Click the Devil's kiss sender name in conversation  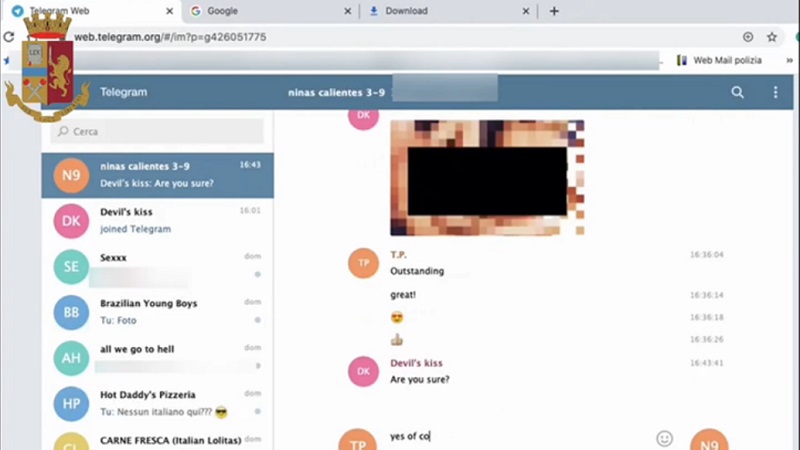[x=416, y=363]
